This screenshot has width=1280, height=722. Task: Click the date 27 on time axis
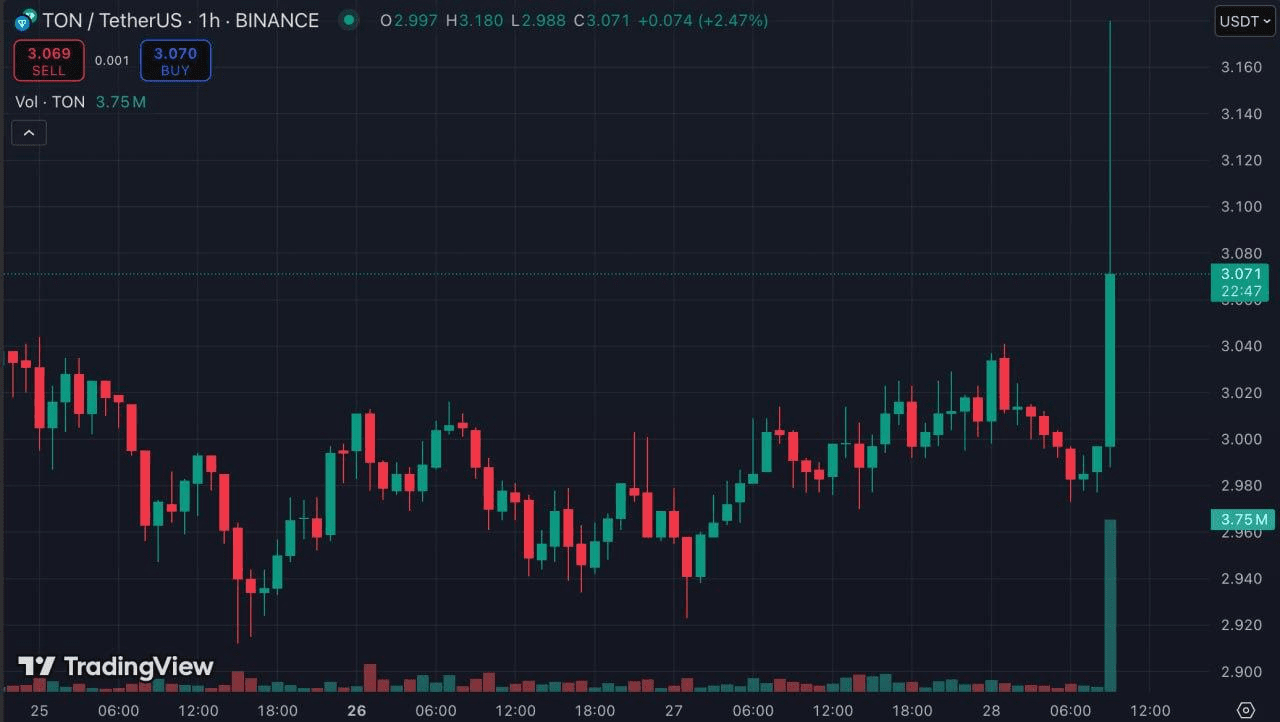tap(673, 711)
